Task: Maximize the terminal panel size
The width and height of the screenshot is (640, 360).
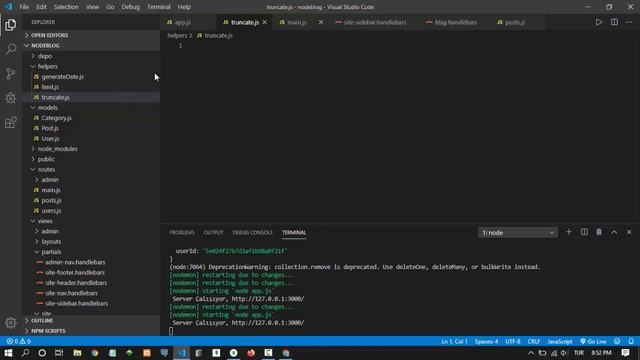Action: [614, 232]
